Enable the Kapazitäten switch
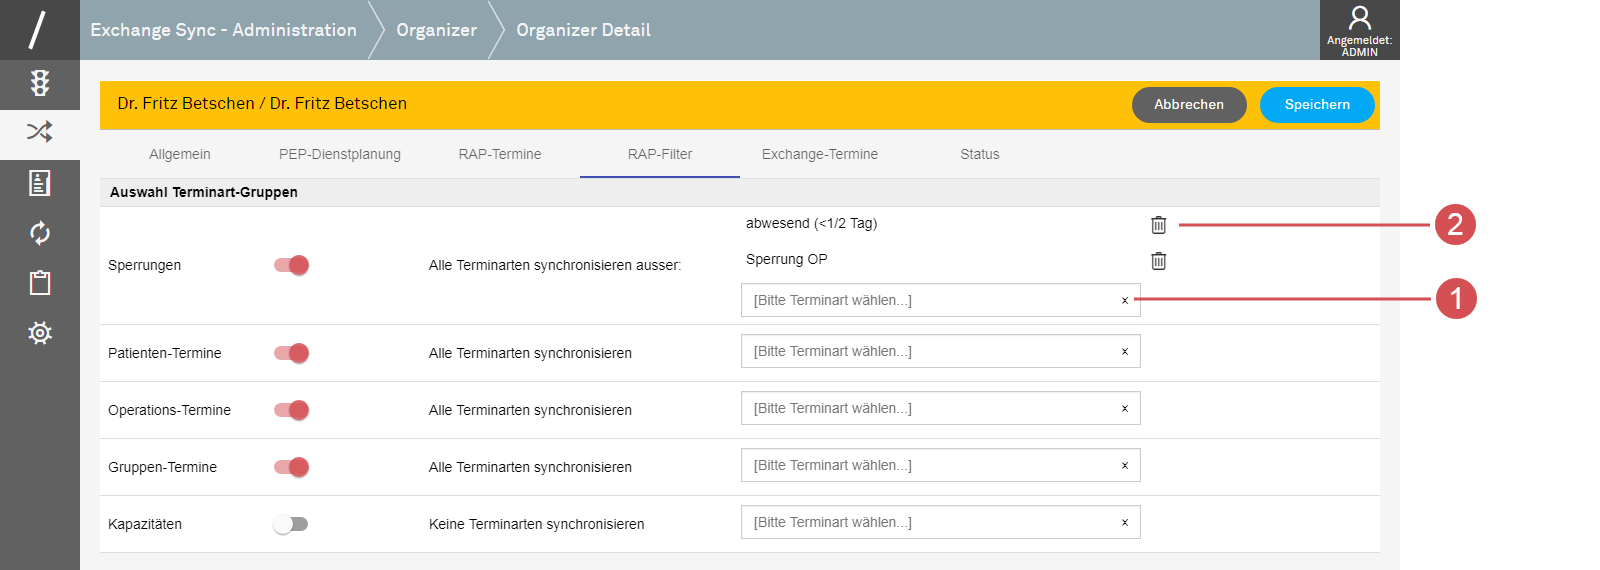Viewport: 1600px width, 570px height. [x=291, y=524]
